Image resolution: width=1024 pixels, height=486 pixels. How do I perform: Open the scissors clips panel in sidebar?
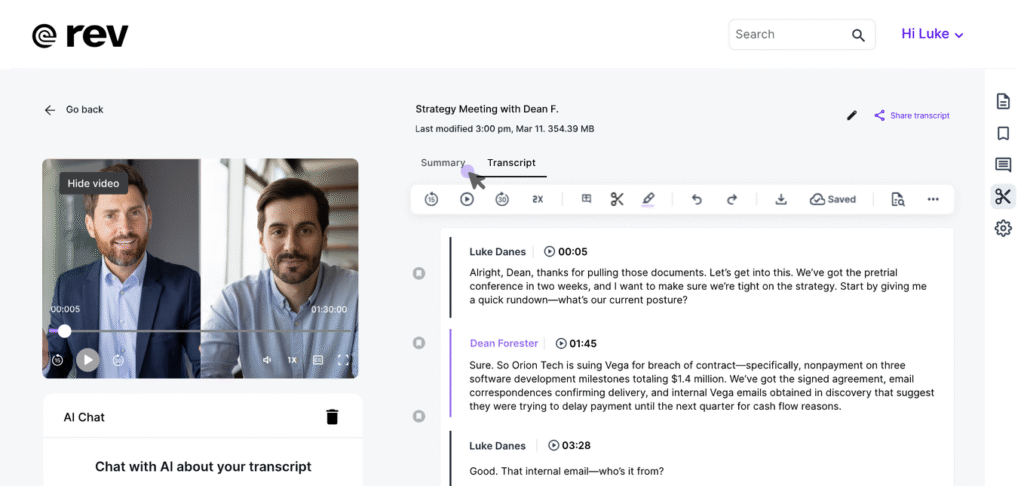(x=1003, y=197)
